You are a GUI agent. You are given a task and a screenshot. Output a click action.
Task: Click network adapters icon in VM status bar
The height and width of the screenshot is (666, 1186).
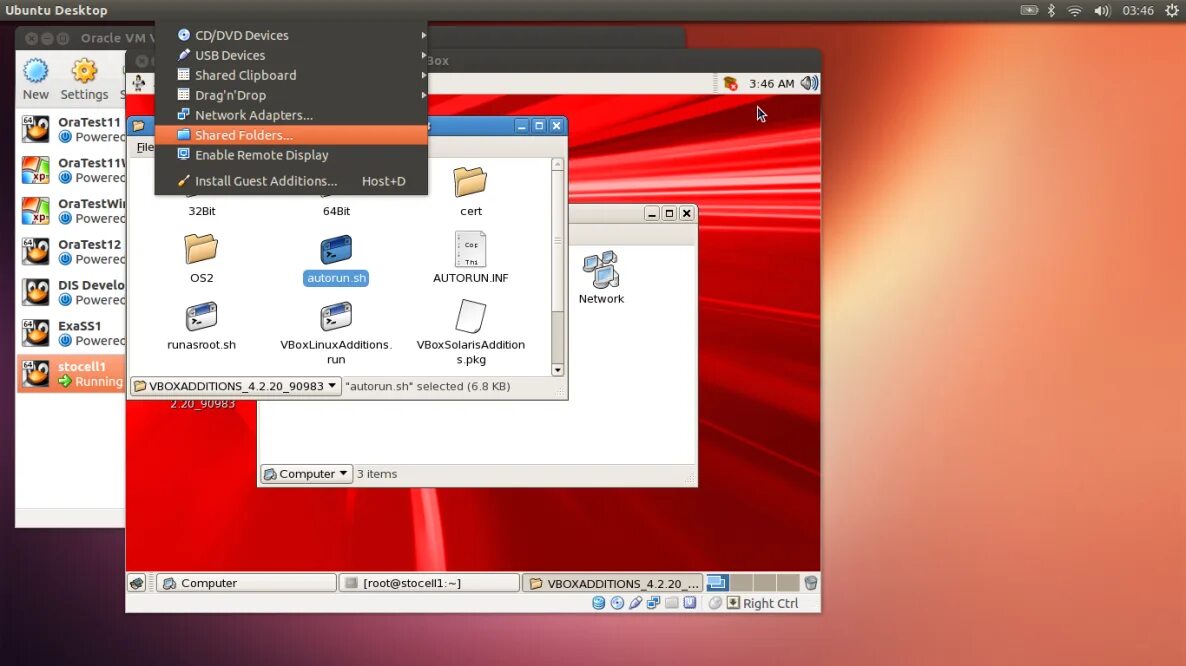pos(654,603)
